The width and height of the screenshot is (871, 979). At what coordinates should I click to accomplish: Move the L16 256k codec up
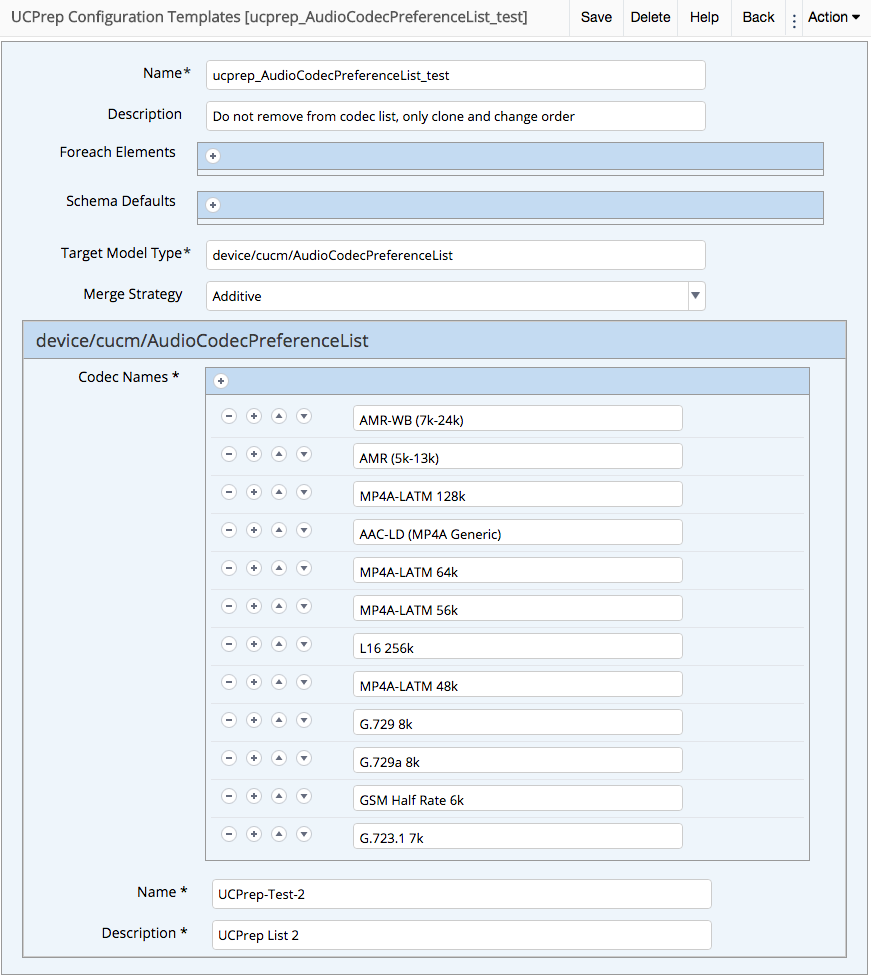(x=278, y=644)
